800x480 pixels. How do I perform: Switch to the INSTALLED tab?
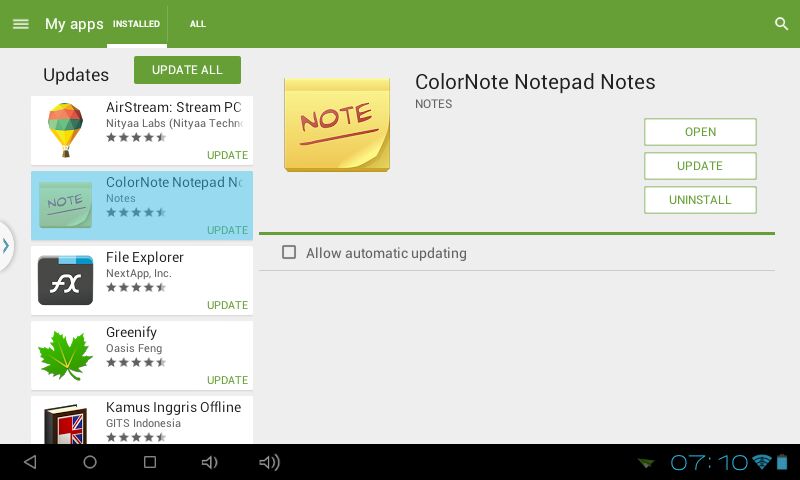click(136, 23)
